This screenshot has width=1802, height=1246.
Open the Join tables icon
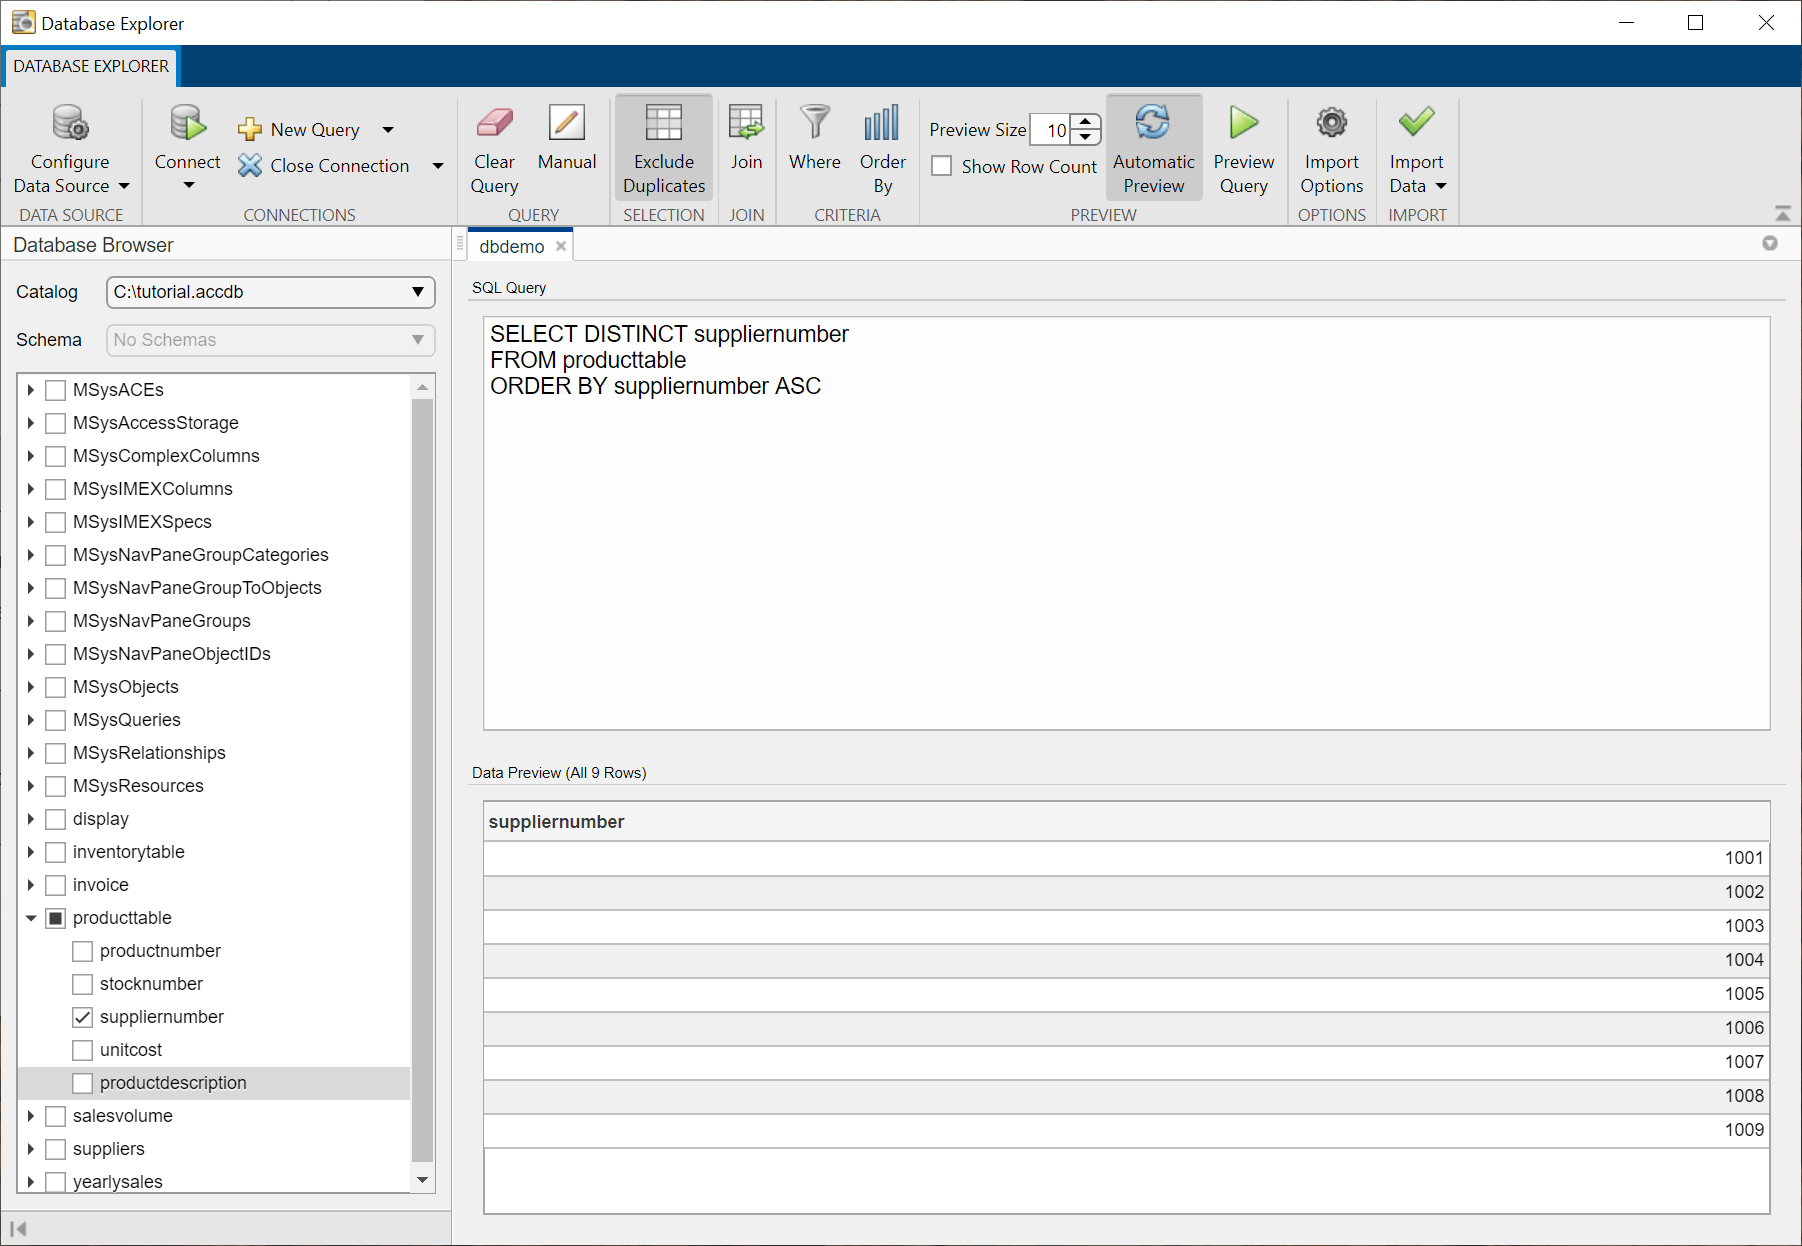pyautogui.click(x=746, y=124)
